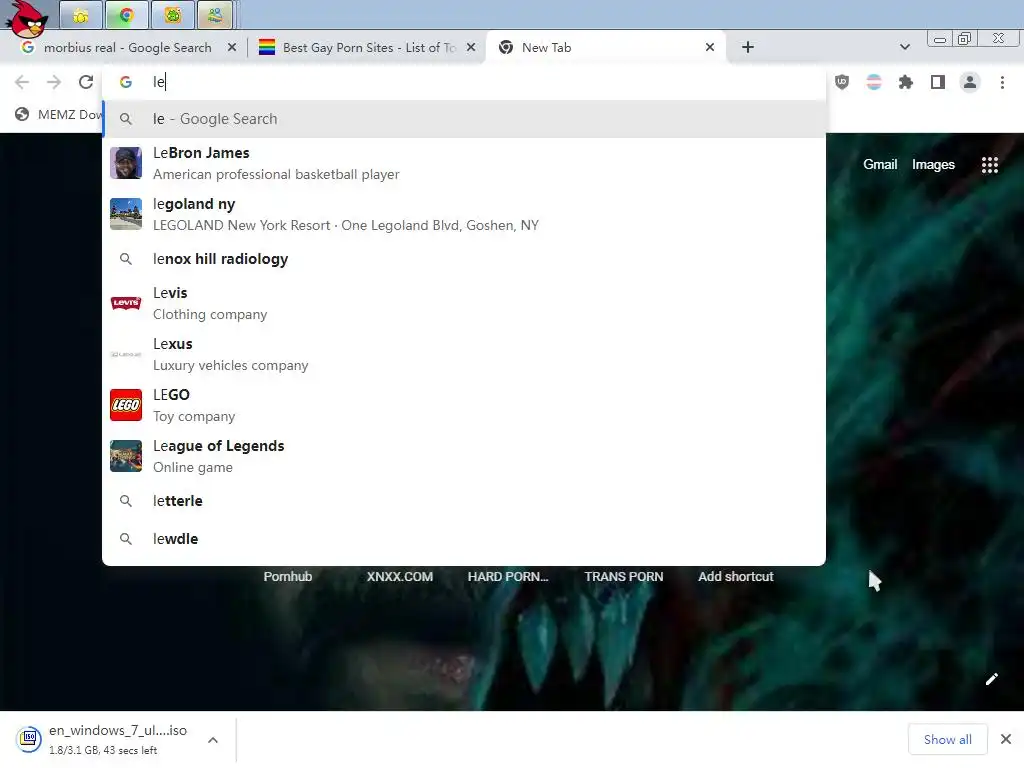Open a new tab with plus button
This screenshot has width=1024, height=768.
click(x=748, y=47)
